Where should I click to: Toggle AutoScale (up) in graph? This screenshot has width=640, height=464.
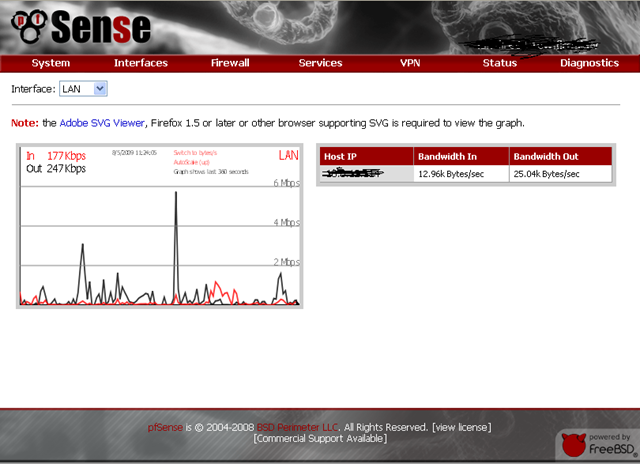191,162
